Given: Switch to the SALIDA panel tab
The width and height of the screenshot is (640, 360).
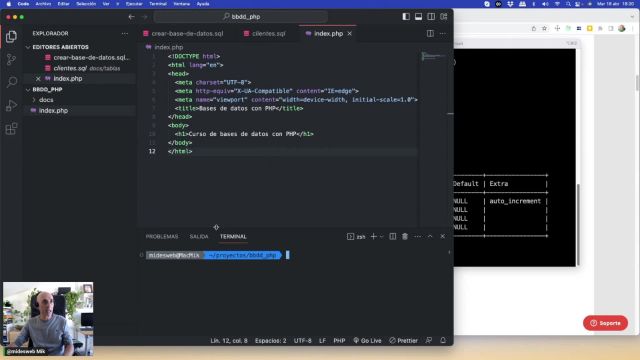Looking at the screenshot, I should pos(199,237).
